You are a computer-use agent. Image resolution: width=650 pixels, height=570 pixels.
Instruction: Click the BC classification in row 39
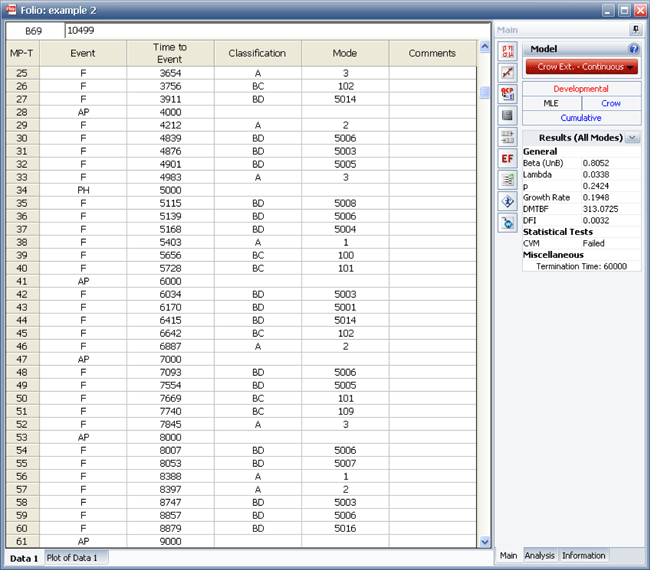click(257, 255)
